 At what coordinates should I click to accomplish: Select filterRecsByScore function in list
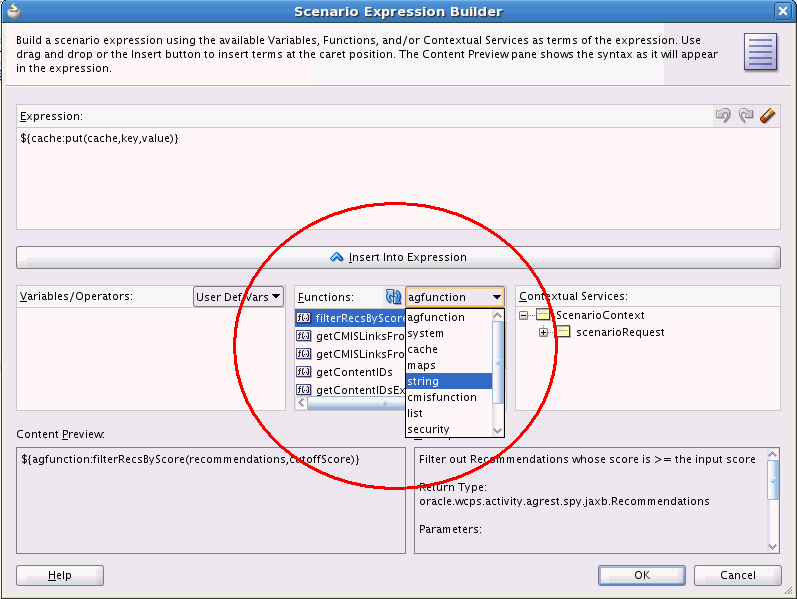[x=350, y=318]
